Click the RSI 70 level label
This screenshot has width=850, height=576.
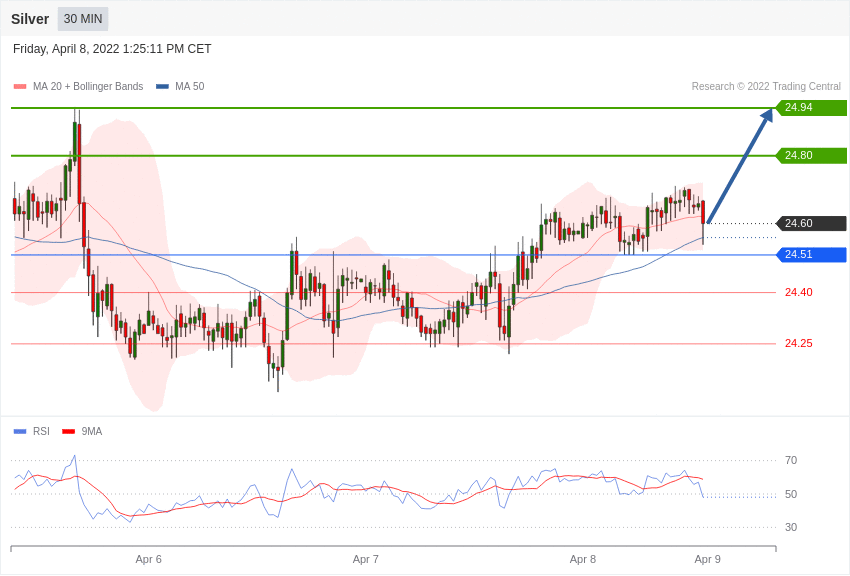tap(791, 461)
